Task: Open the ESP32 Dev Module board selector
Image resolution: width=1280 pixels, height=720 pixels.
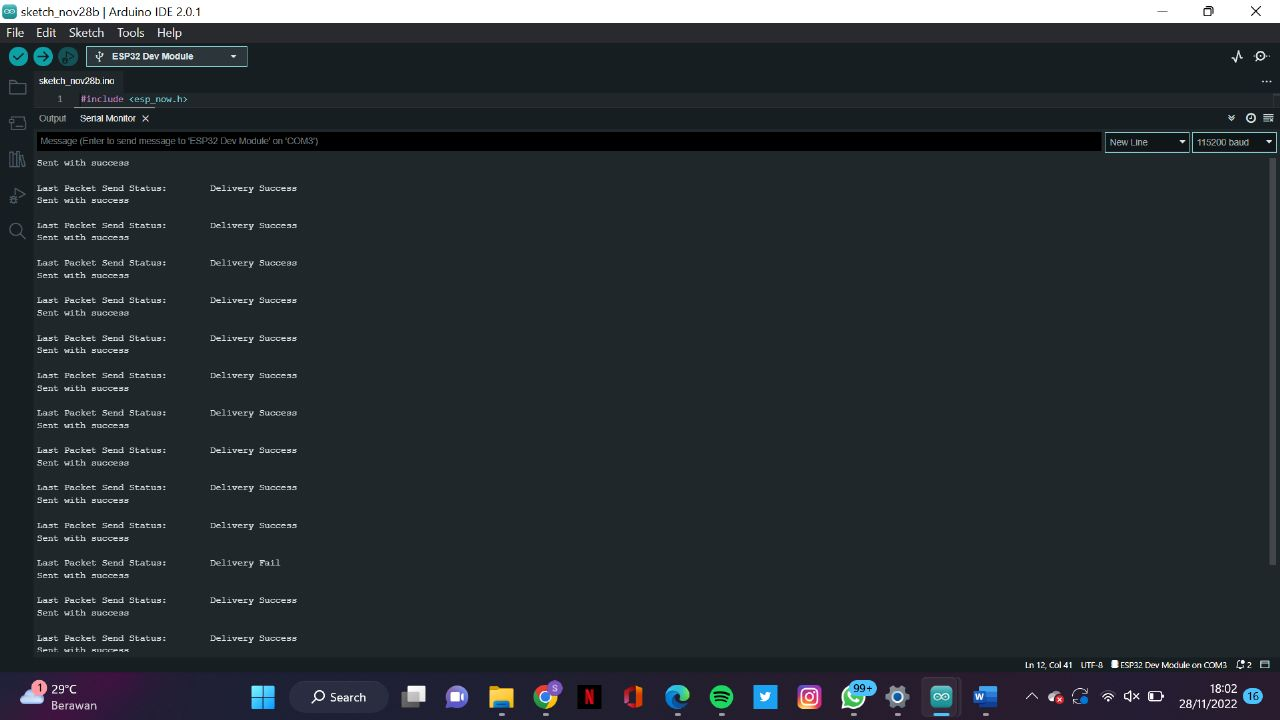Action: point(166,56)
